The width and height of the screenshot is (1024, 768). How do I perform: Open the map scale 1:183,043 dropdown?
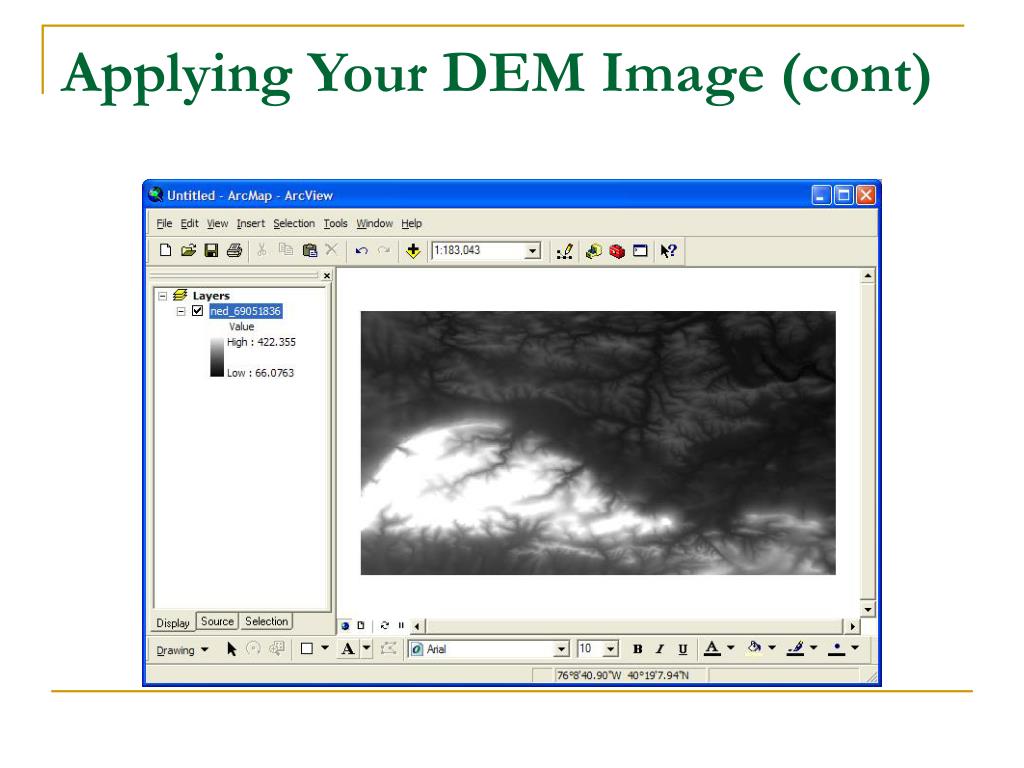(533, 251)
